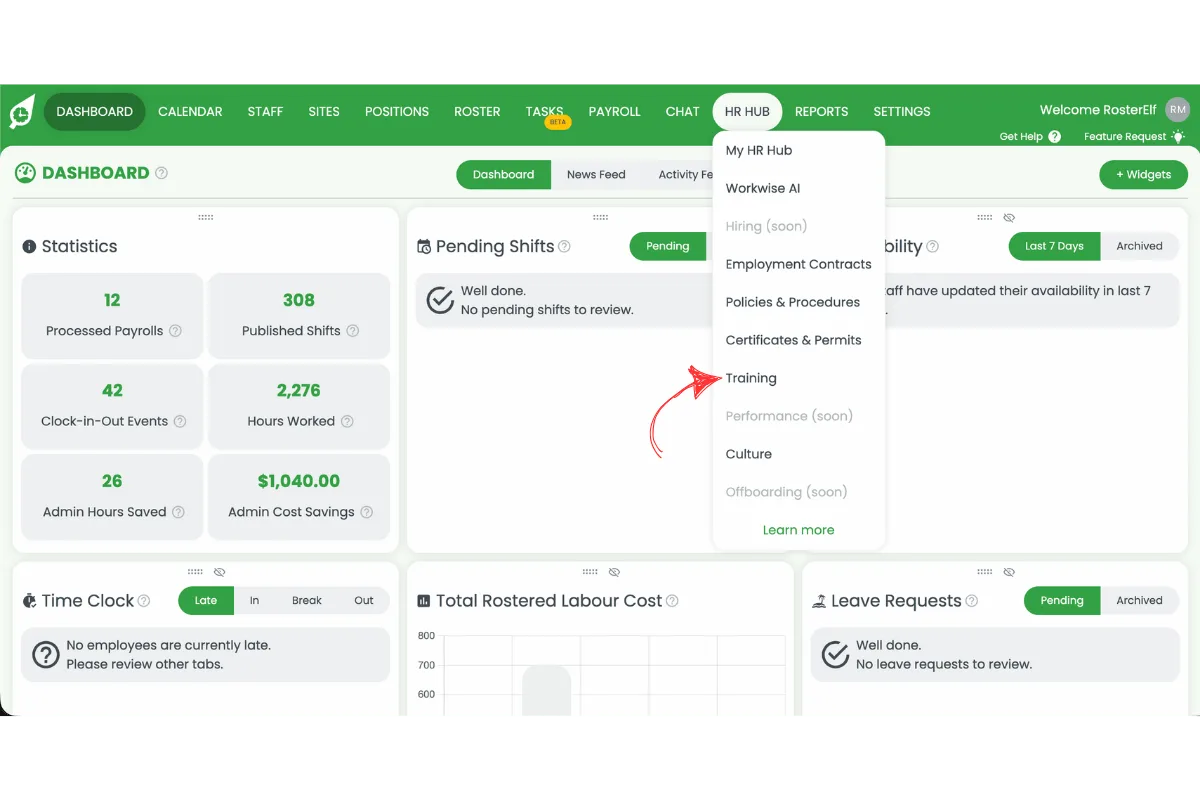
Task: Select Culture from HR Hub menu
Action: (749, 454)
